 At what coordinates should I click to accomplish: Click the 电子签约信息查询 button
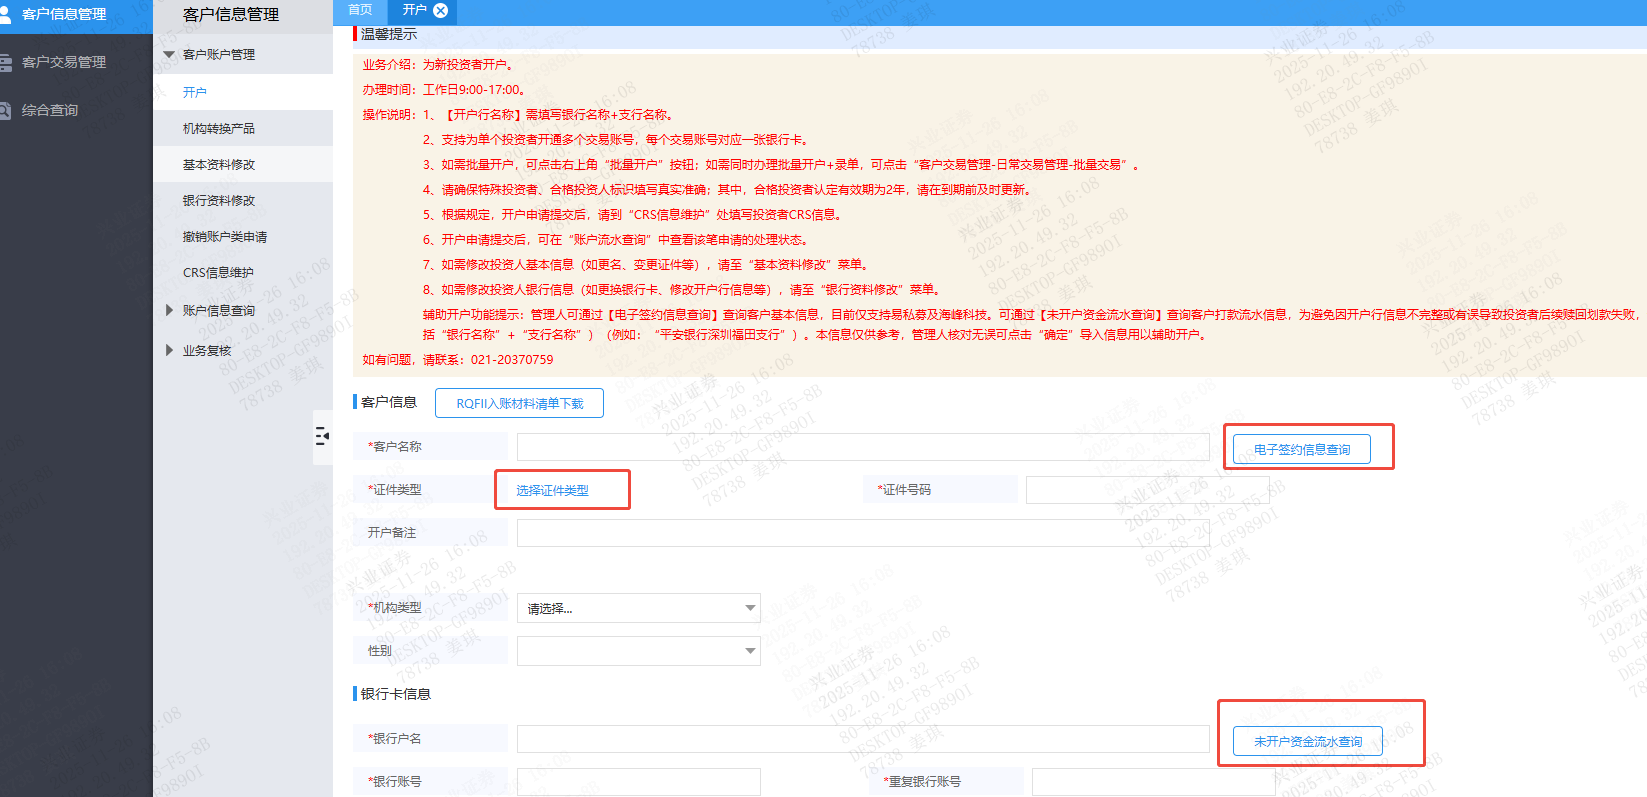coord(1302,449)
